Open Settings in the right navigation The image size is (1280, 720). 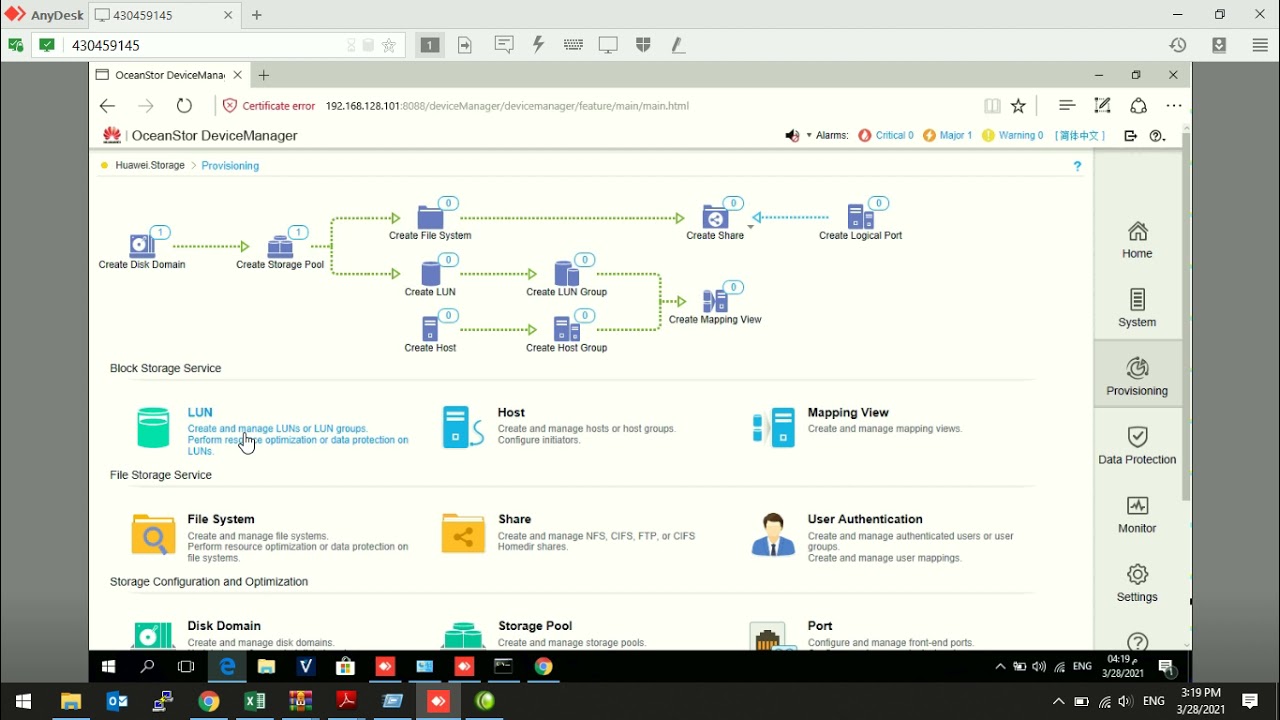point(1137,583)
